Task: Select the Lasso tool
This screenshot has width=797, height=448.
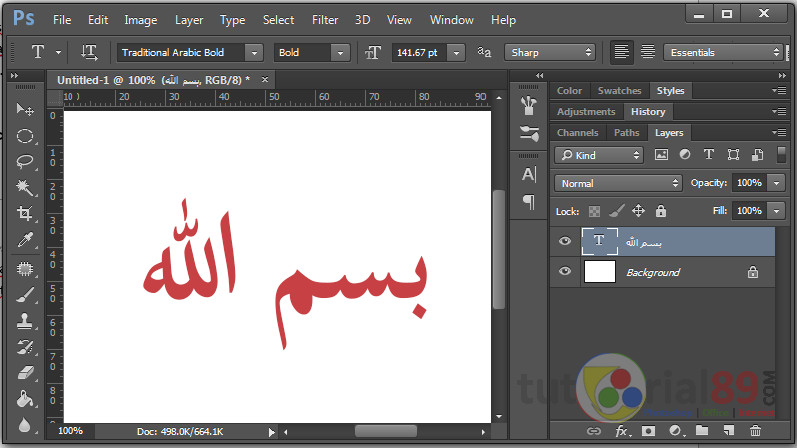Action: [x=24, y=162]
